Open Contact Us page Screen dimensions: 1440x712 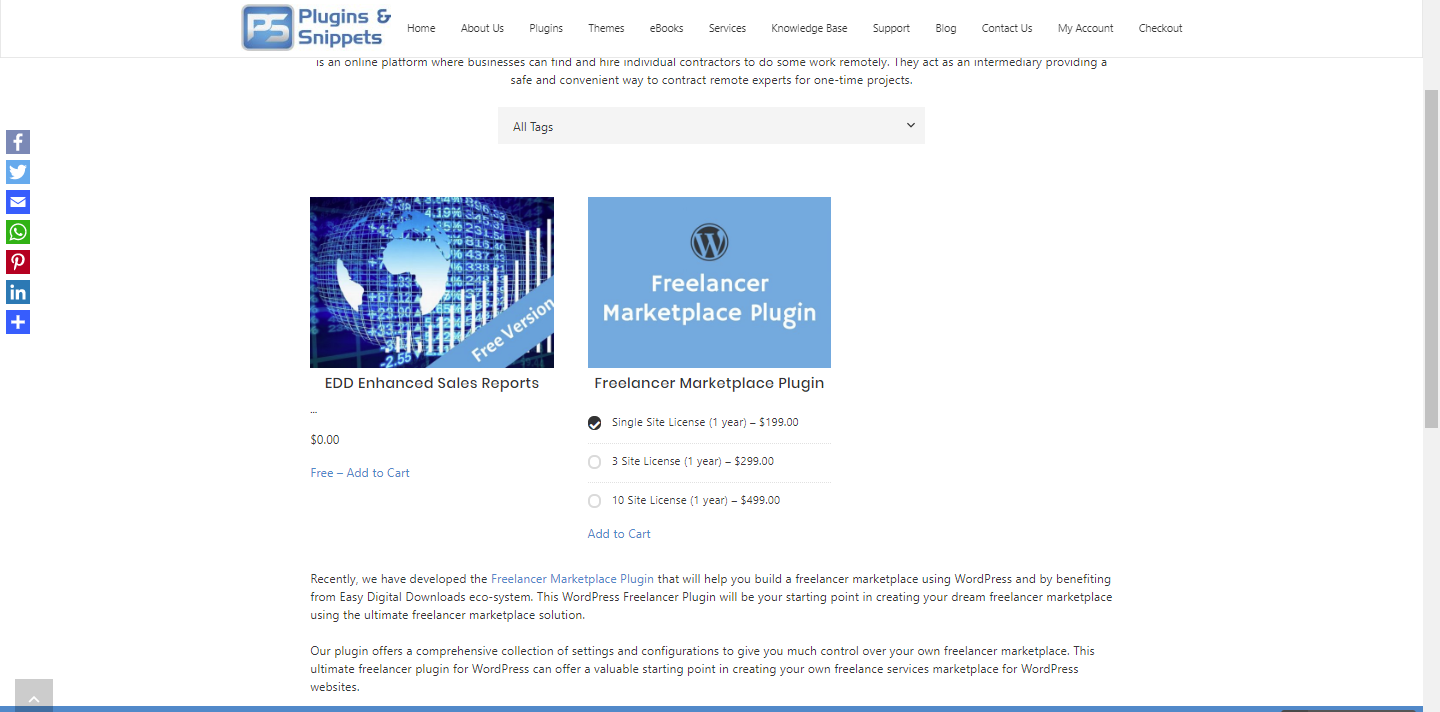pyautogui.click(x=1007, y=28)
